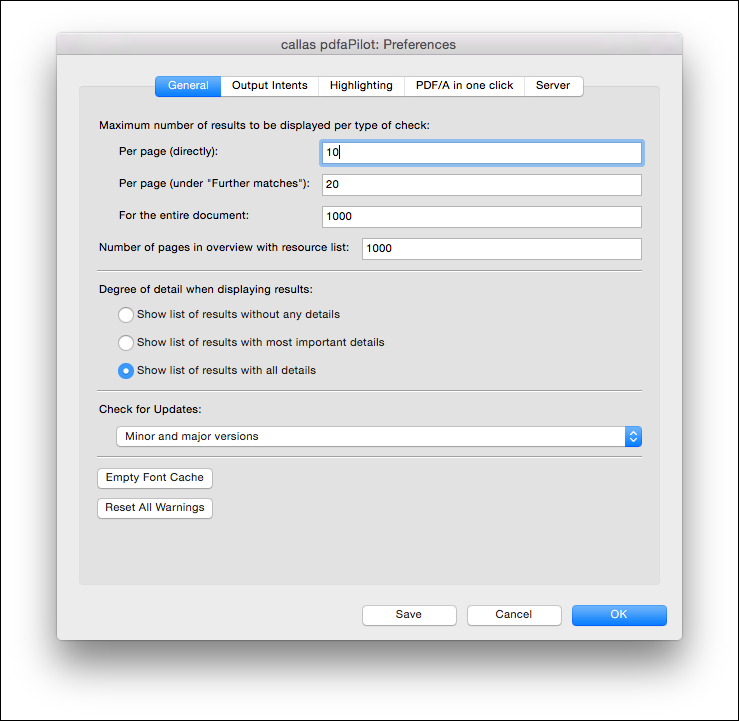The width and height of the screenshot is (739, 721).
Task: Focus the For the entire document field
Action: 482,217
